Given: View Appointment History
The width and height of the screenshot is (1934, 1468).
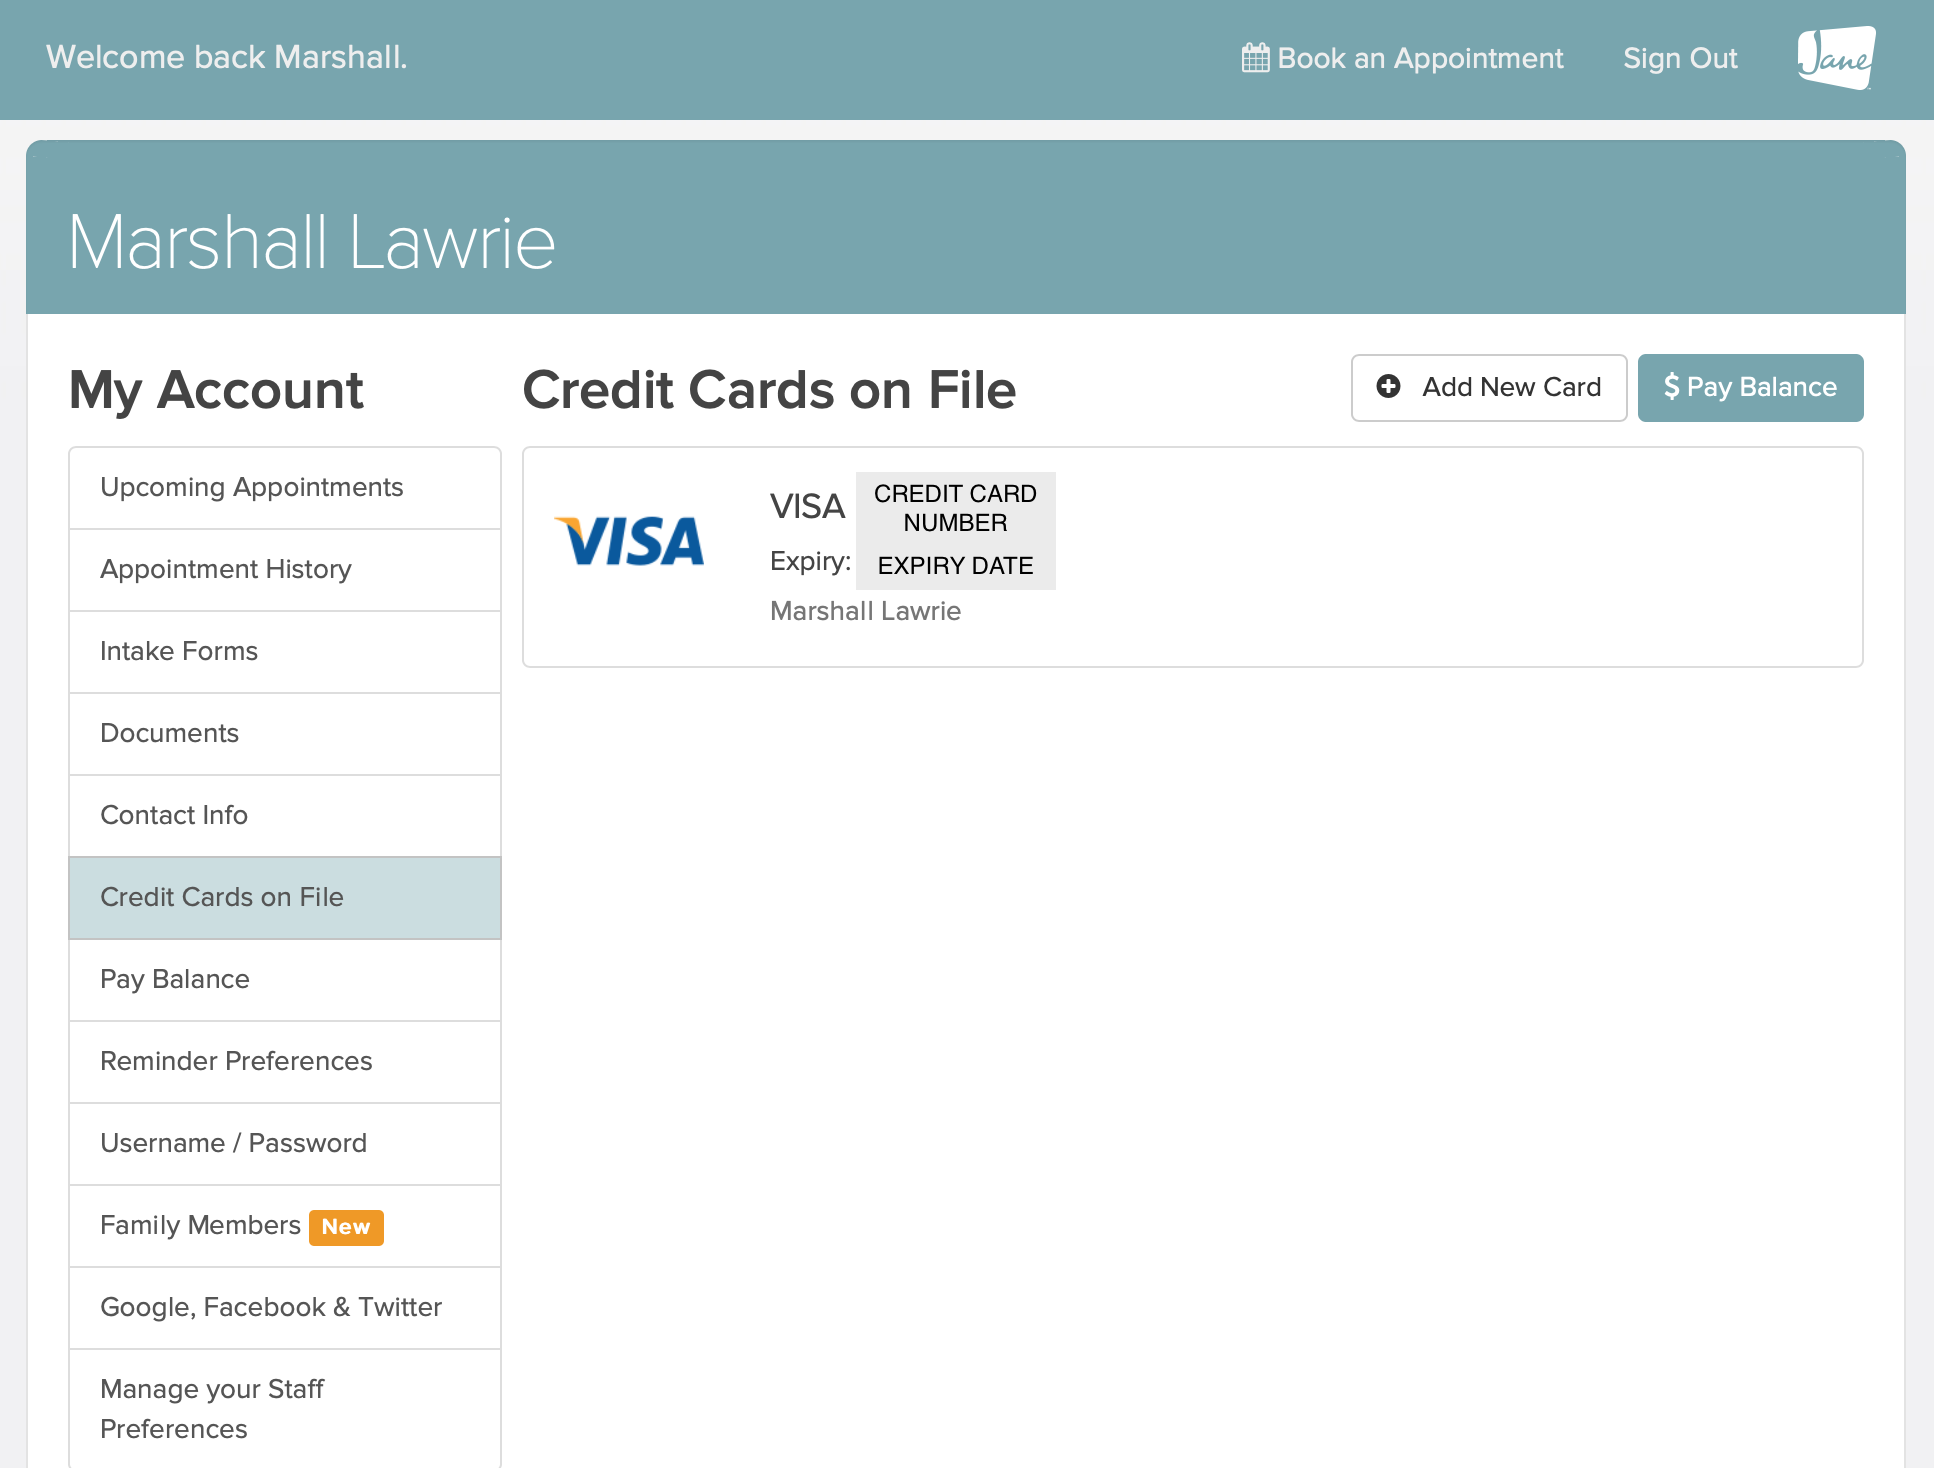Looking at the screenshot, I should click(x=225, y=569).
